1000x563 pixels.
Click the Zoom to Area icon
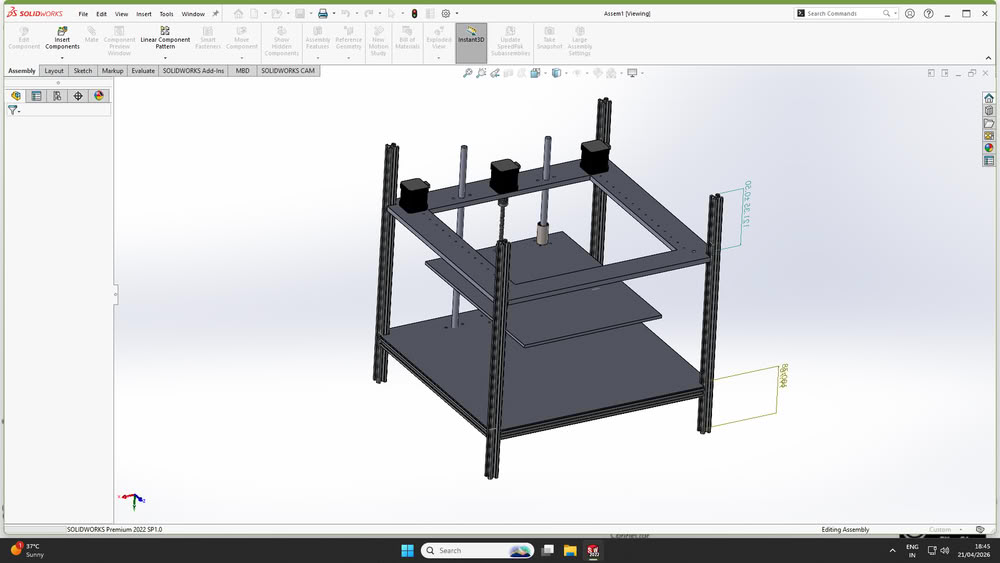(x=481, y=73)
